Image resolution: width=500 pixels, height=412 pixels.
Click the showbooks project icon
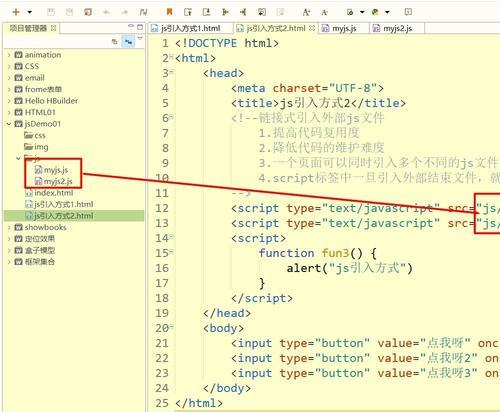[18, 227]
